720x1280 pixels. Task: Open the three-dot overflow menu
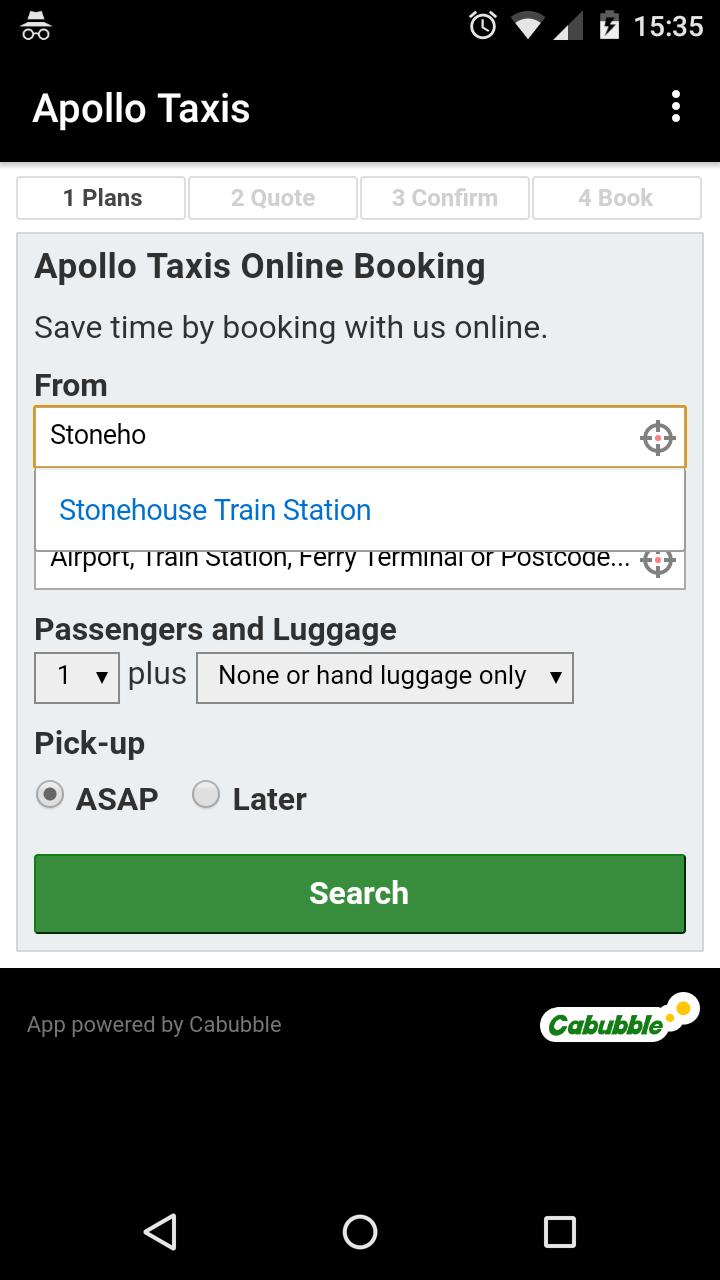676,107
